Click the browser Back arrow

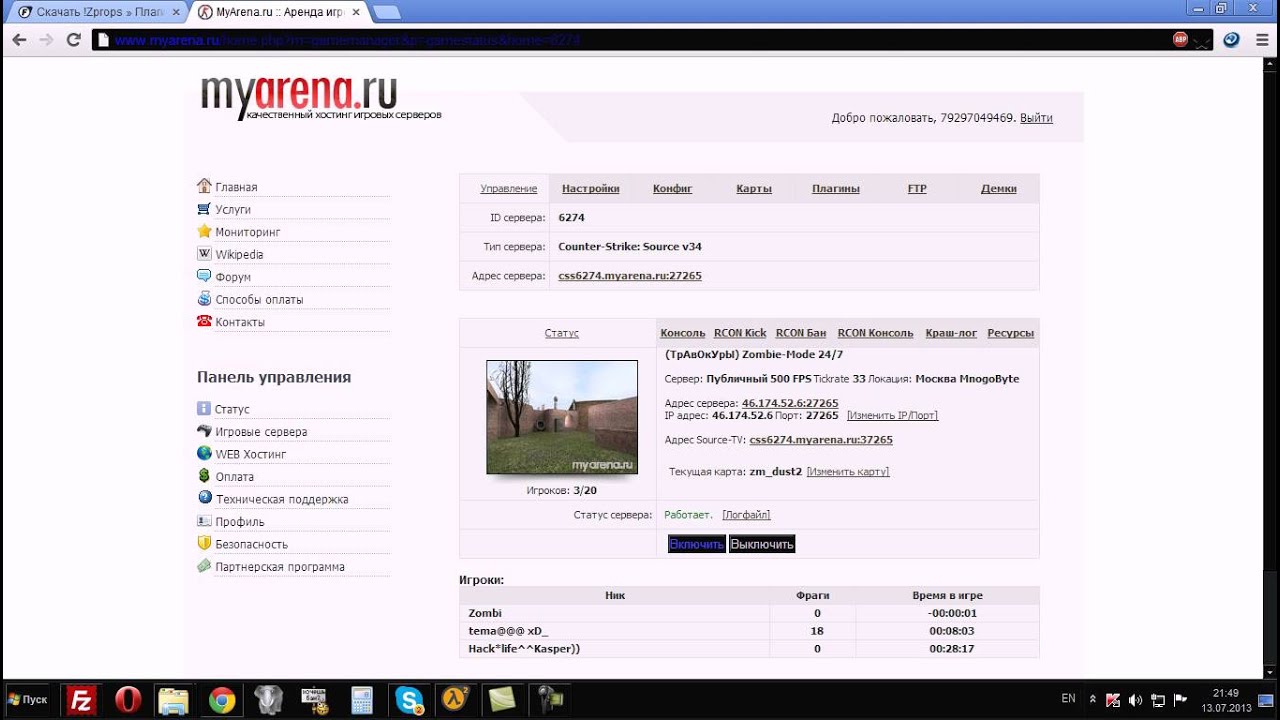(x=19, y=40)
